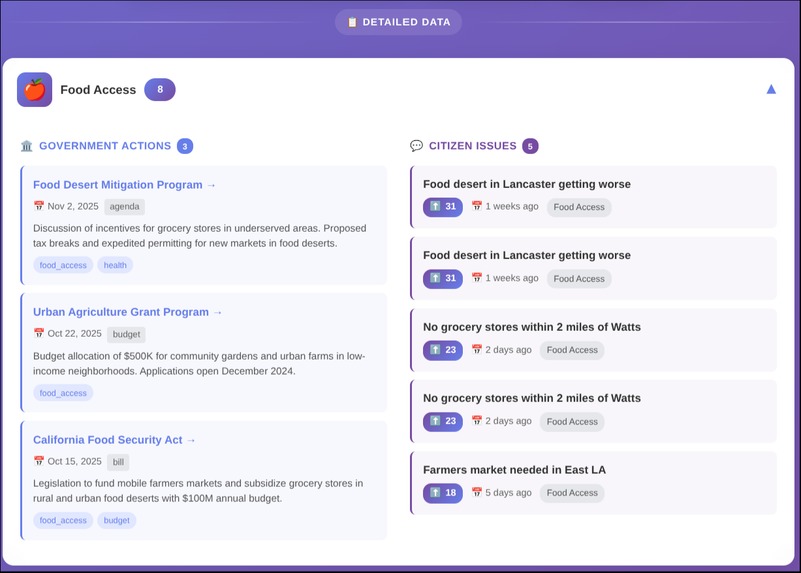Click the arrow after Food Desert Mitigation Program
Image resolution: width=801 pixels, height=573 pixels.
pyautogui.click(x=211, y=185)
